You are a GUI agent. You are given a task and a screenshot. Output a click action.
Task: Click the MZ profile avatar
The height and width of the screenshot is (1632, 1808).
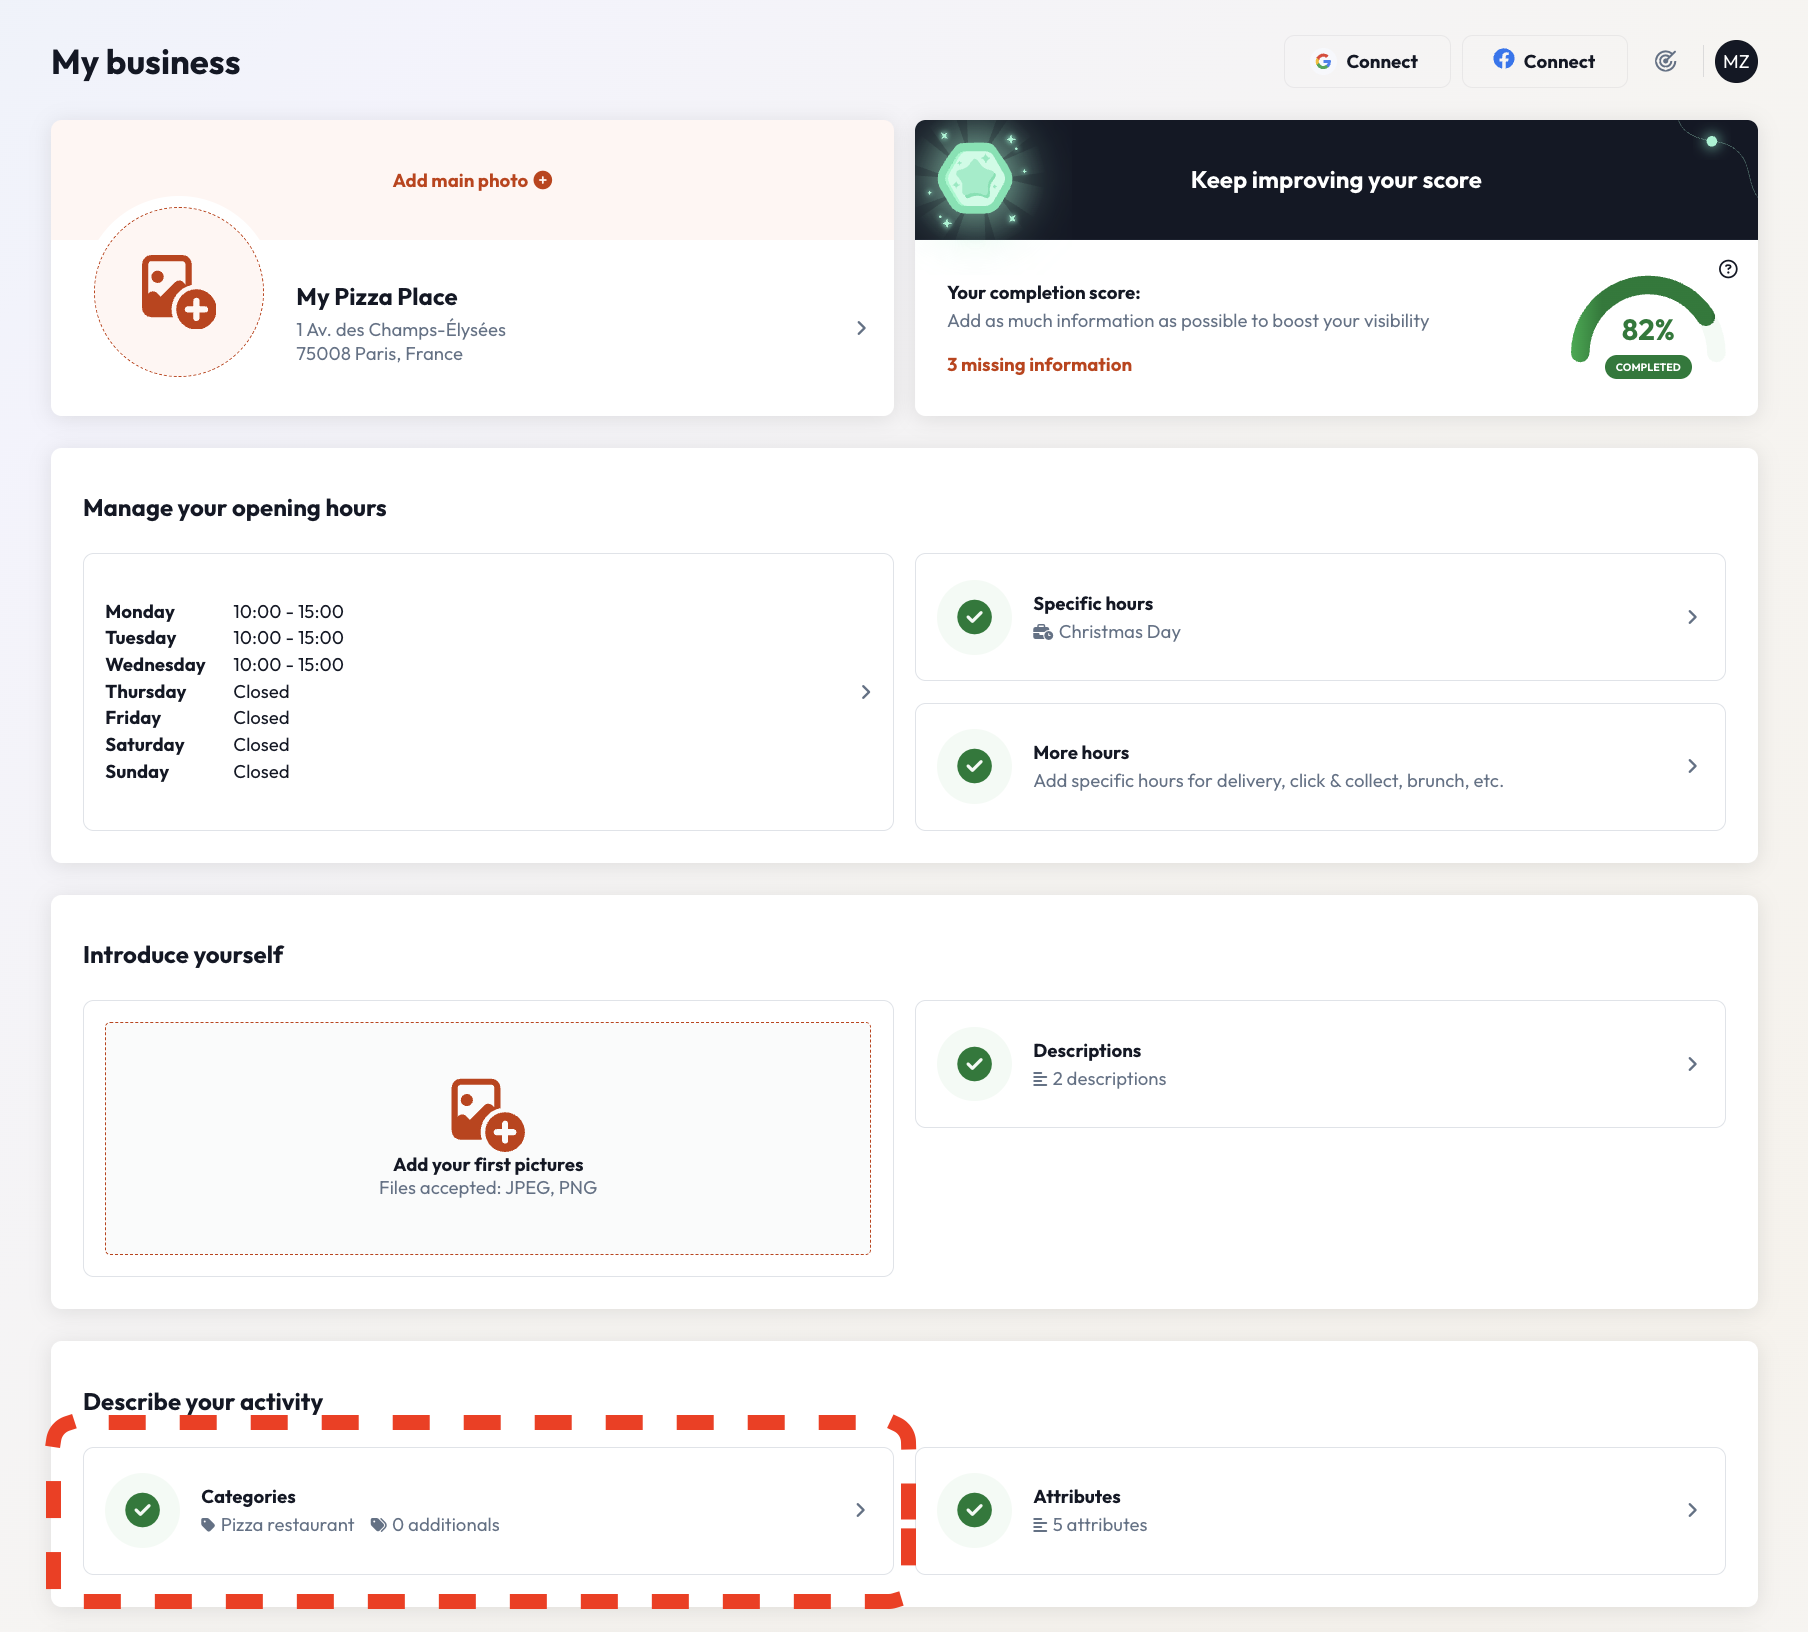point(1736,61)
